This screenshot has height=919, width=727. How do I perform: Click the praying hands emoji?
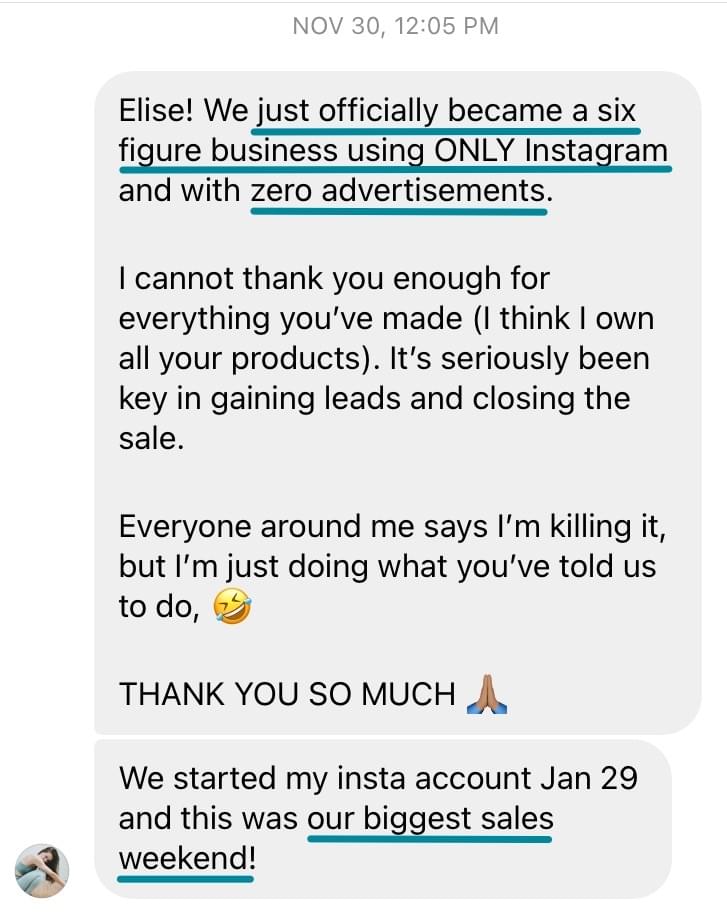point(488,693)
